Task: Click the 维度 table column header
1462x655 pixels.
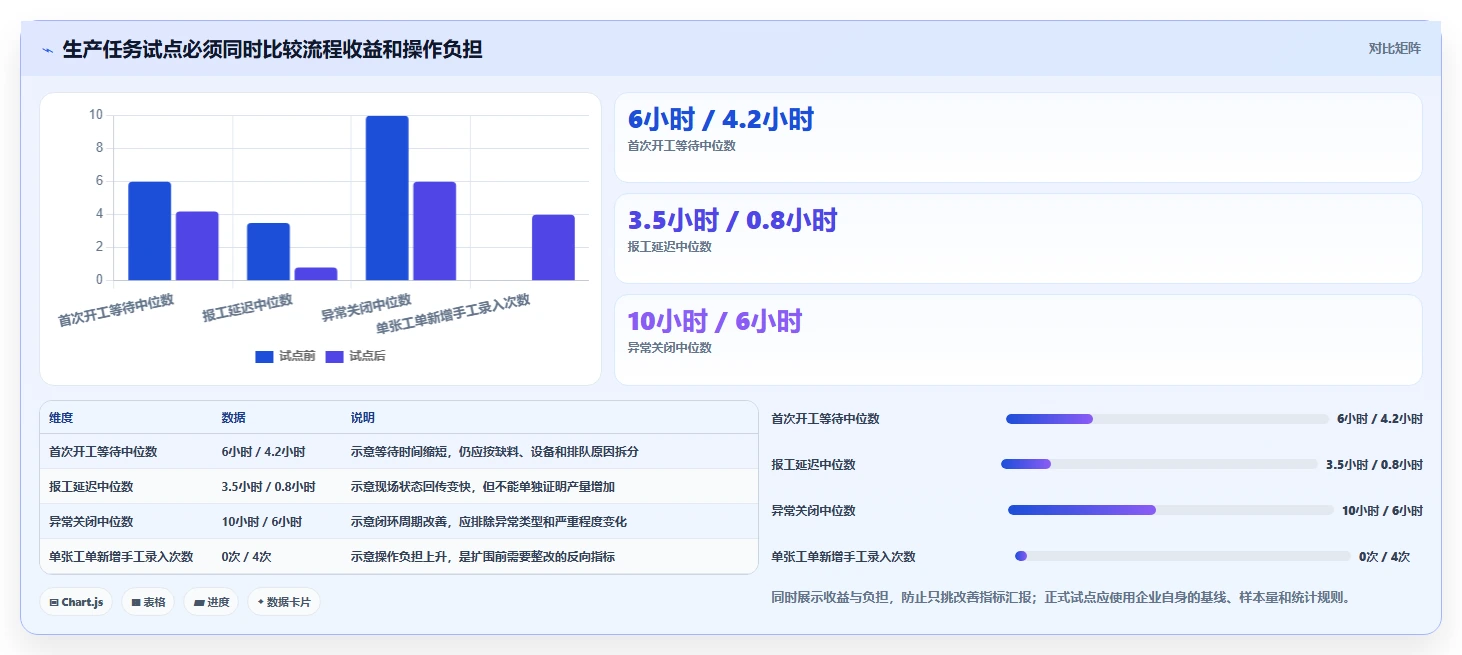Action: pyautogui.click(x=61, y=418)
